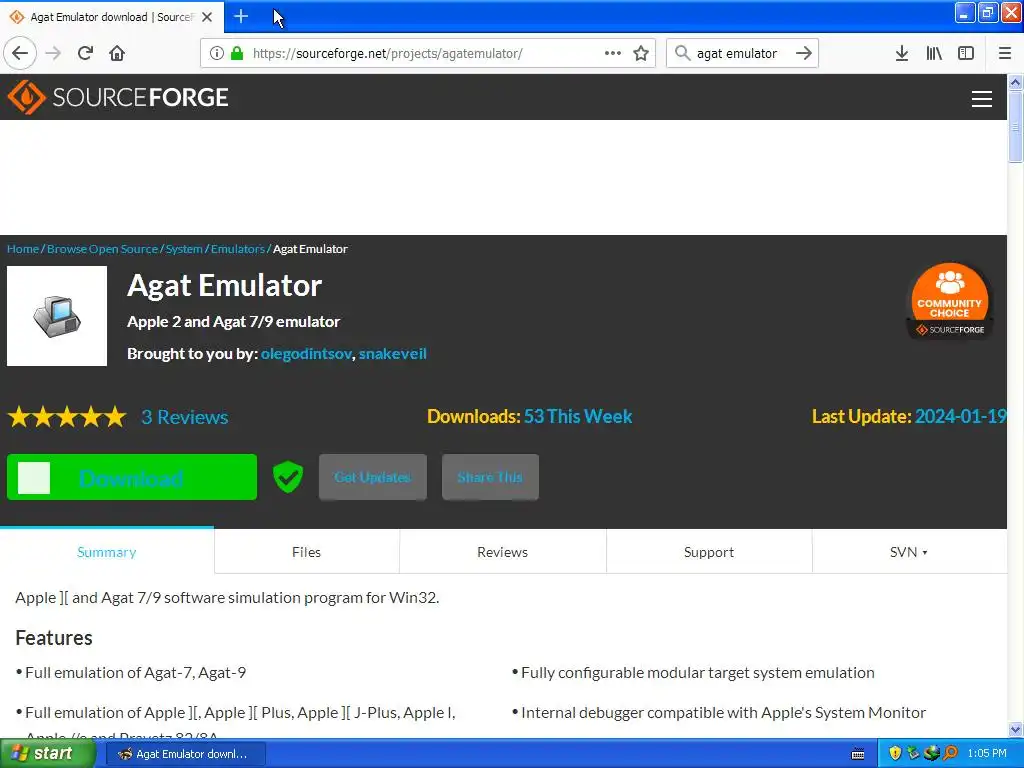Click the green secure connection padlock
Viewport: 1024px width, 768px height.
point(237,53)
